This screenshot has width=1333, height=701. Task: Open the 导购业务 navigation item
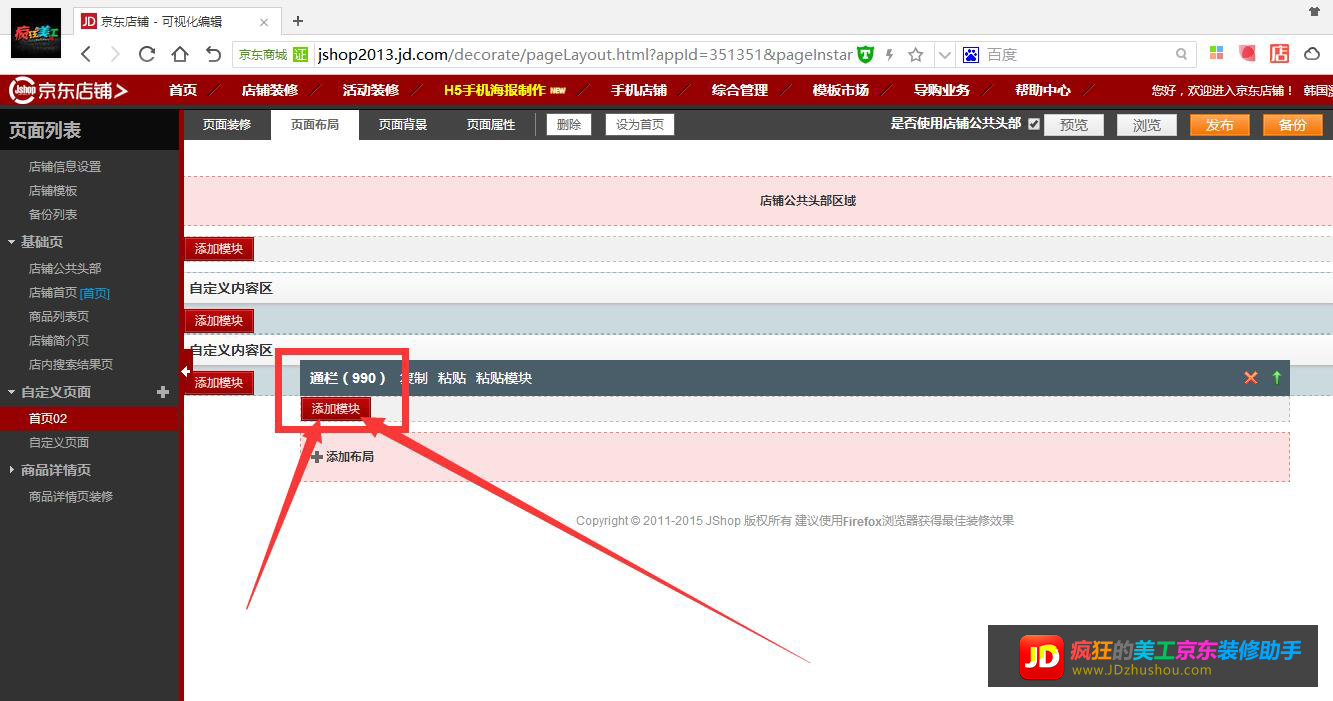coord(942,90)
